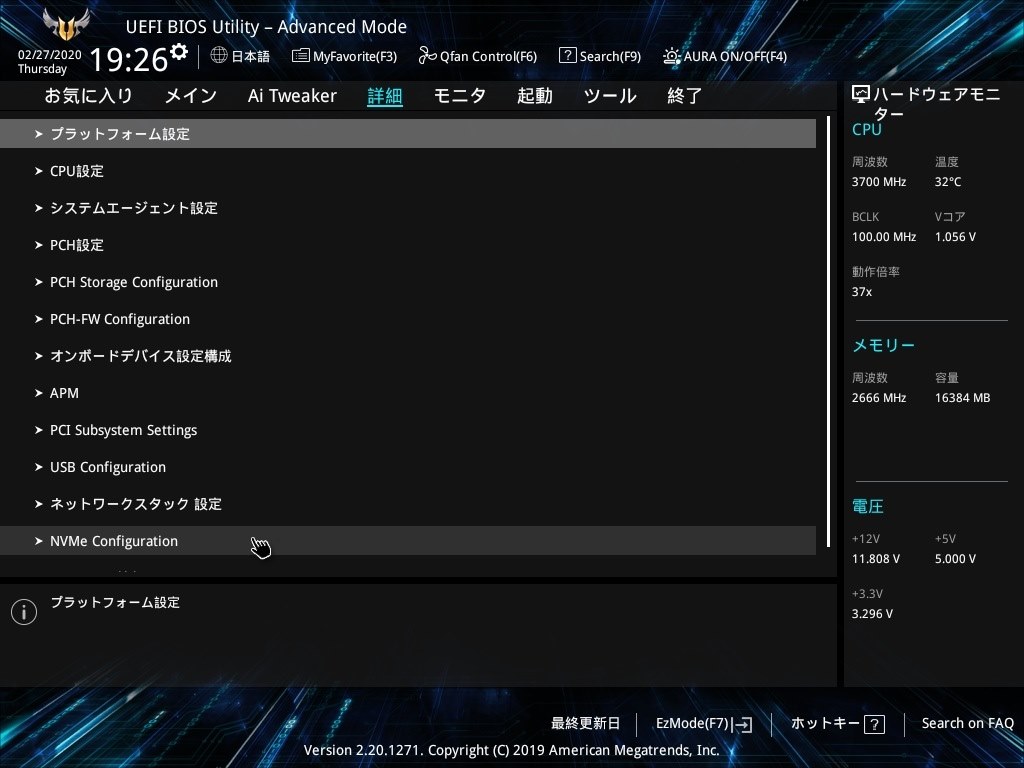1024x768 pixels.
Task: Expand PCI Subsystem Settings arrow
Action: (39, 430)
